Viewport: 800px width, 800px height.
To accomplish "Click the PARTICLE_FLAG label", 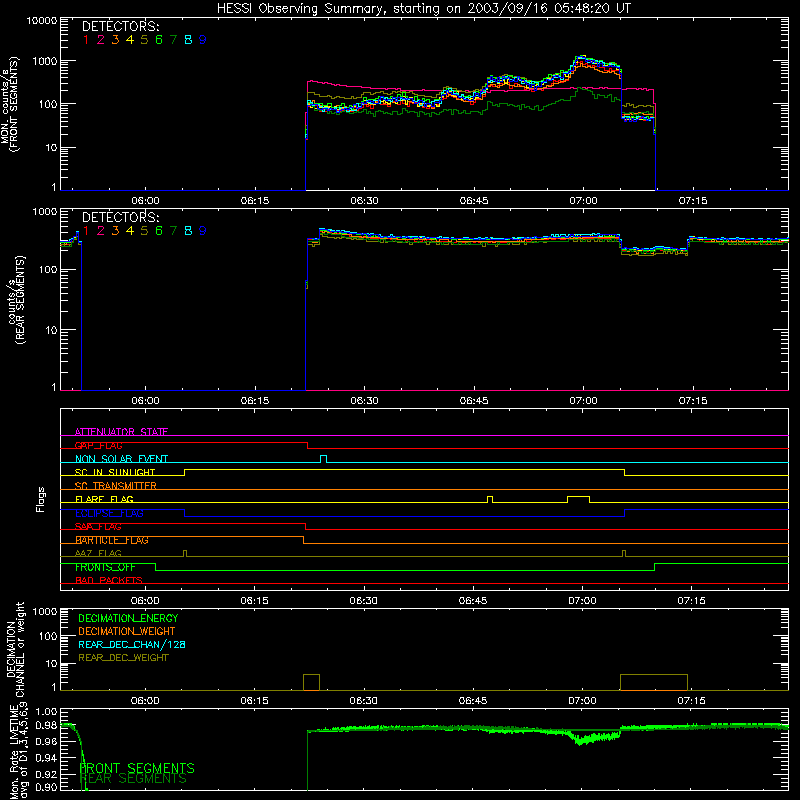I will [112, 540].
